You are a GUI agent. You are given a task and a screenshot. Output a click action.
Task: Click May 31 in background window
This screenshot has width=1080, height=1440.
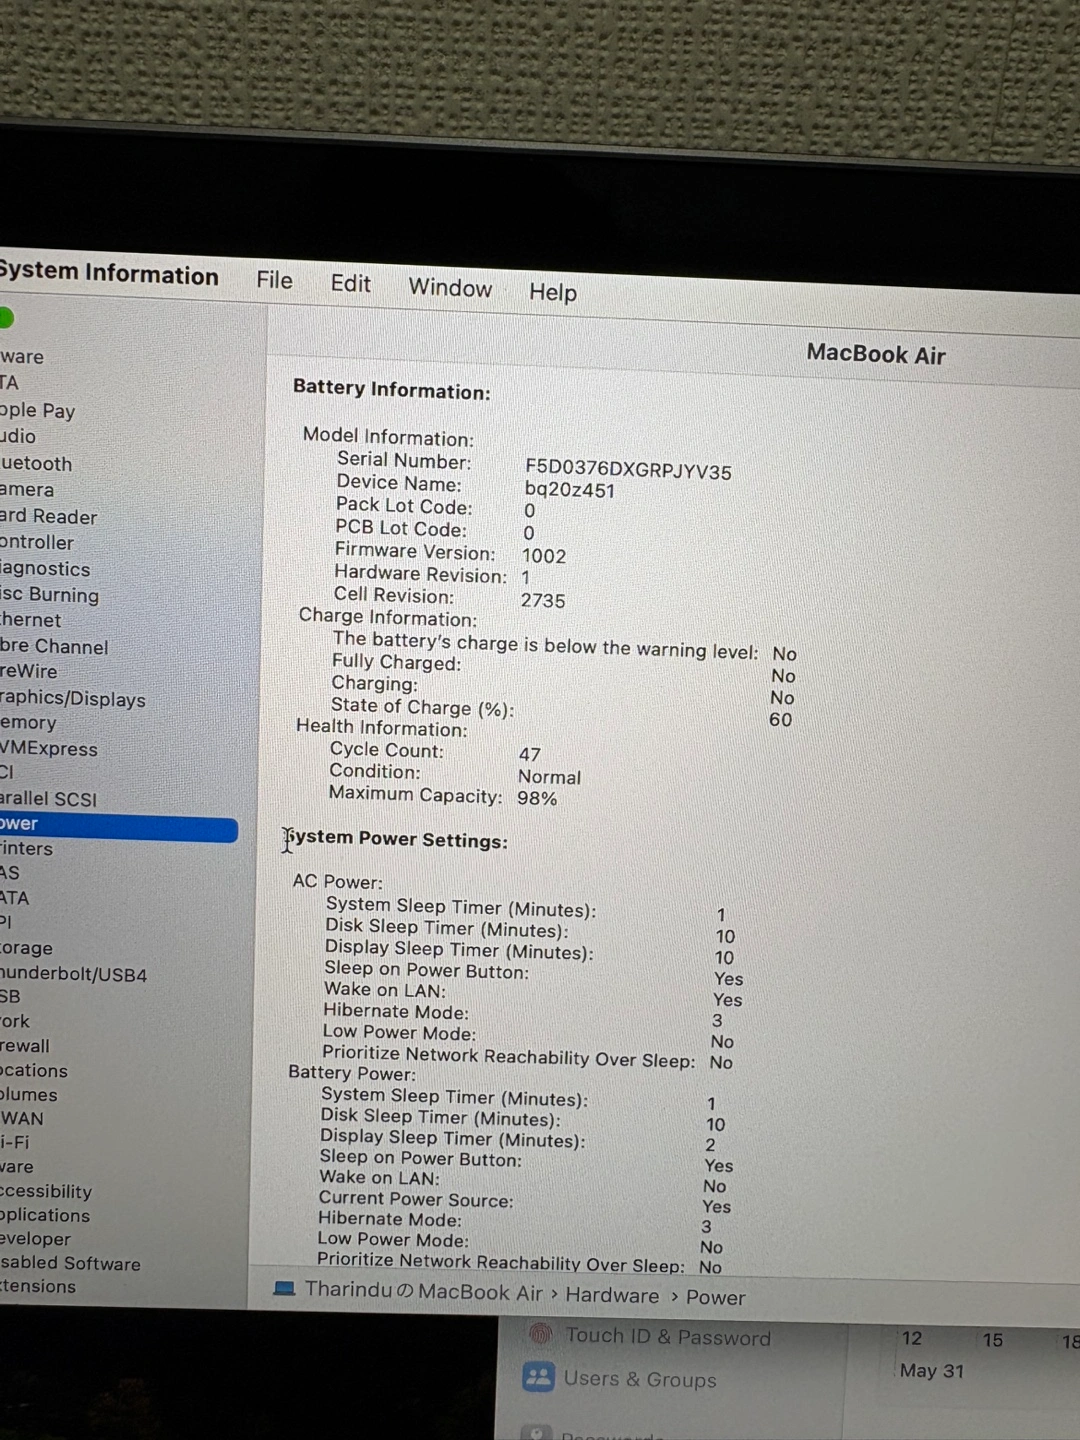click(932, 1370)
